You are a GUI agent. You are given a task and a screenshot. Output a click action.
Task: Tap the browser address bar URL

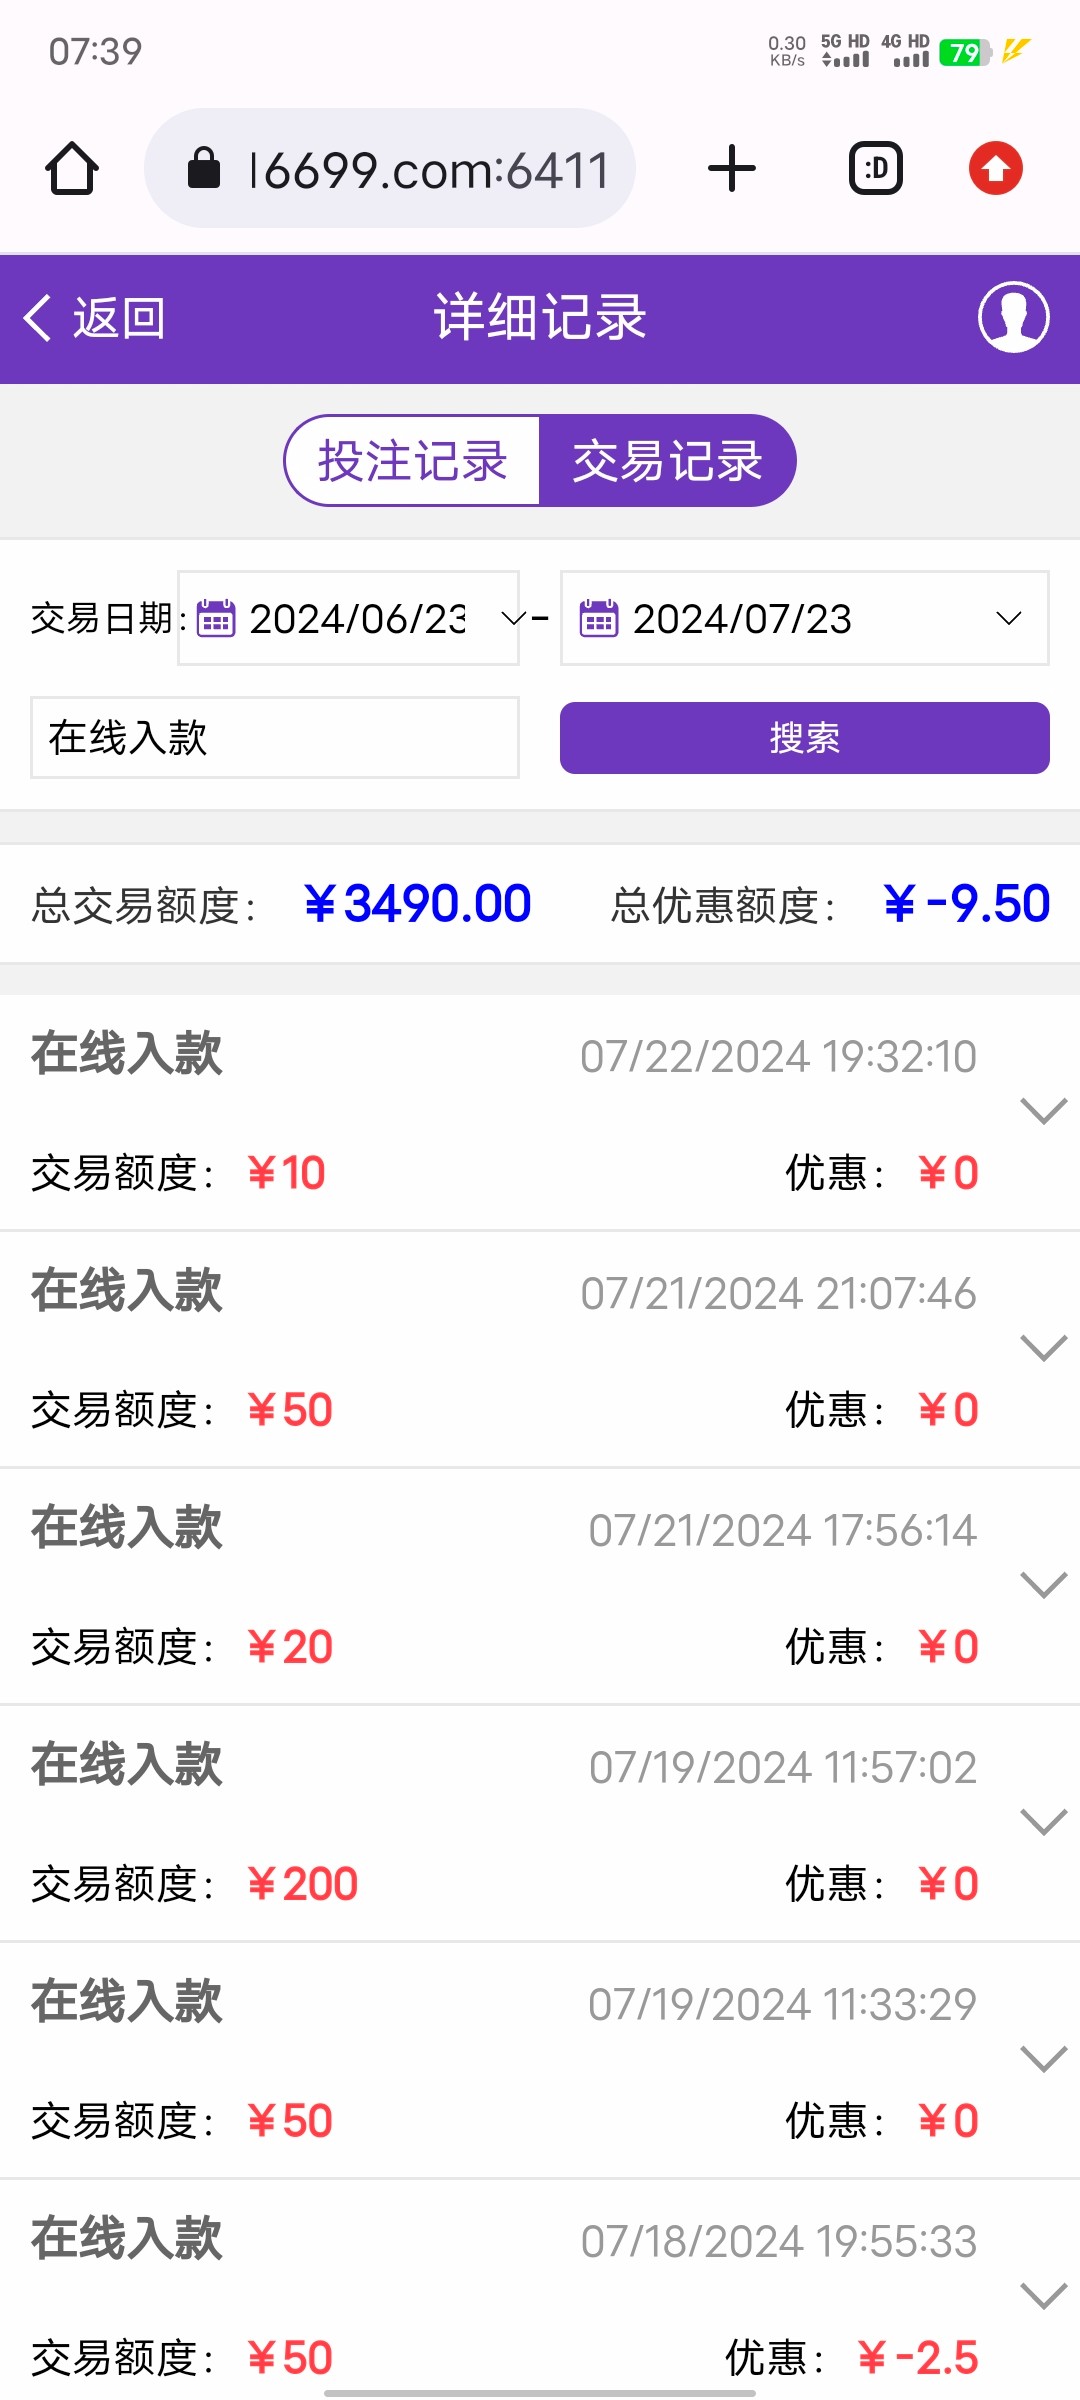(x=428, y=169)
